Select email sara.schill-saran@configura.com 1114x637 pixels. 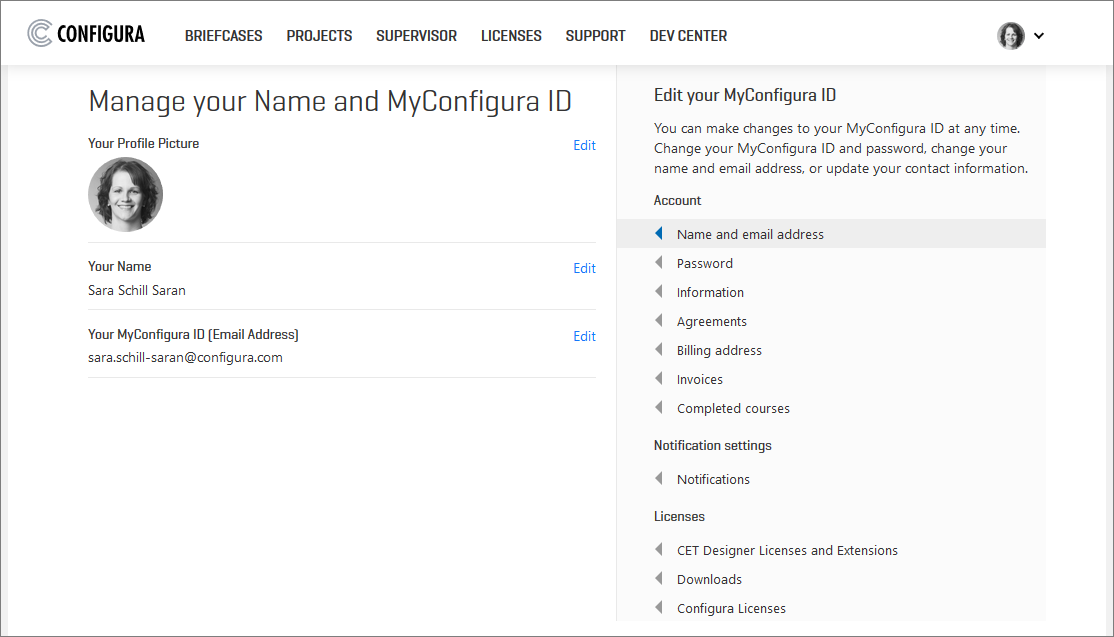tap(185, 358)
